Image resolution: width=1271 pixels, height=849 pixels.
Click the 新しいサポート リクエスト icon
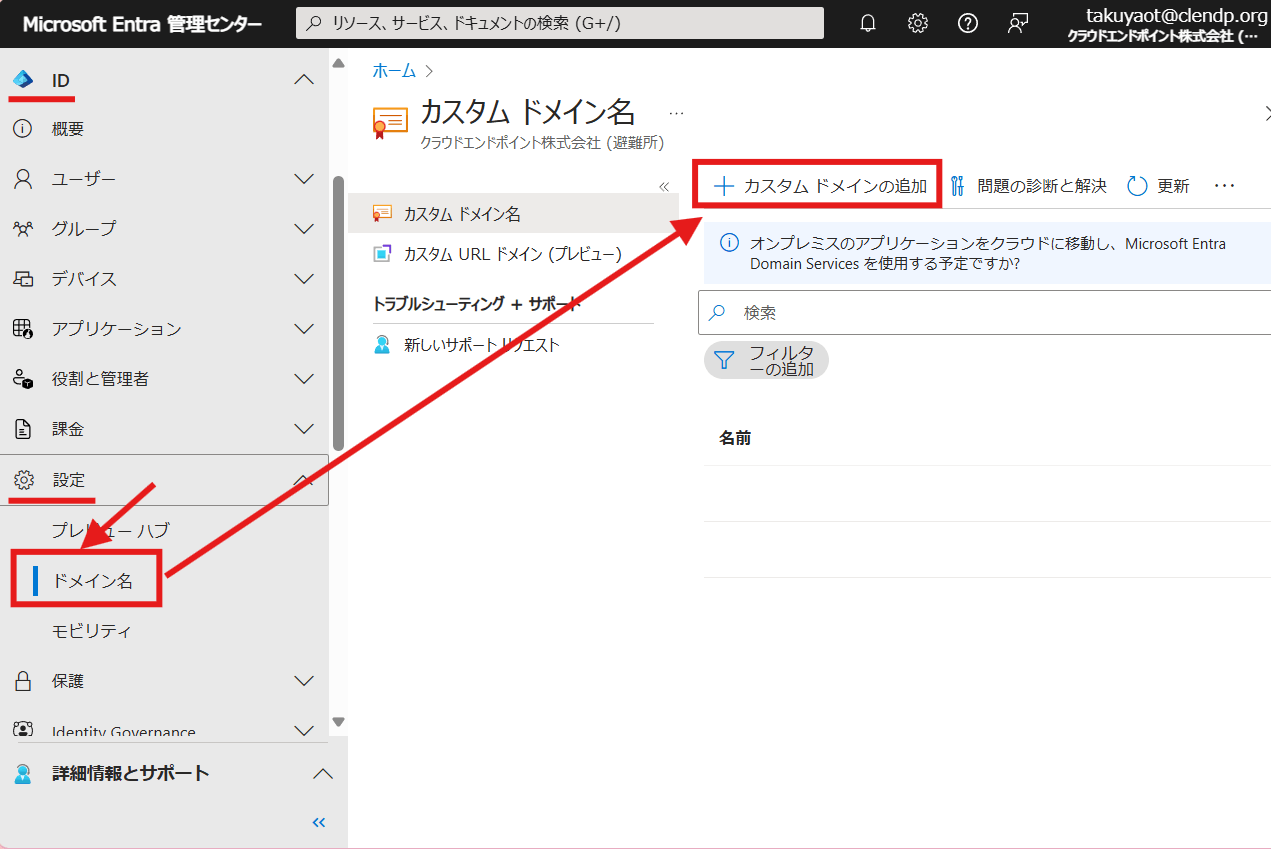[382, 345]
